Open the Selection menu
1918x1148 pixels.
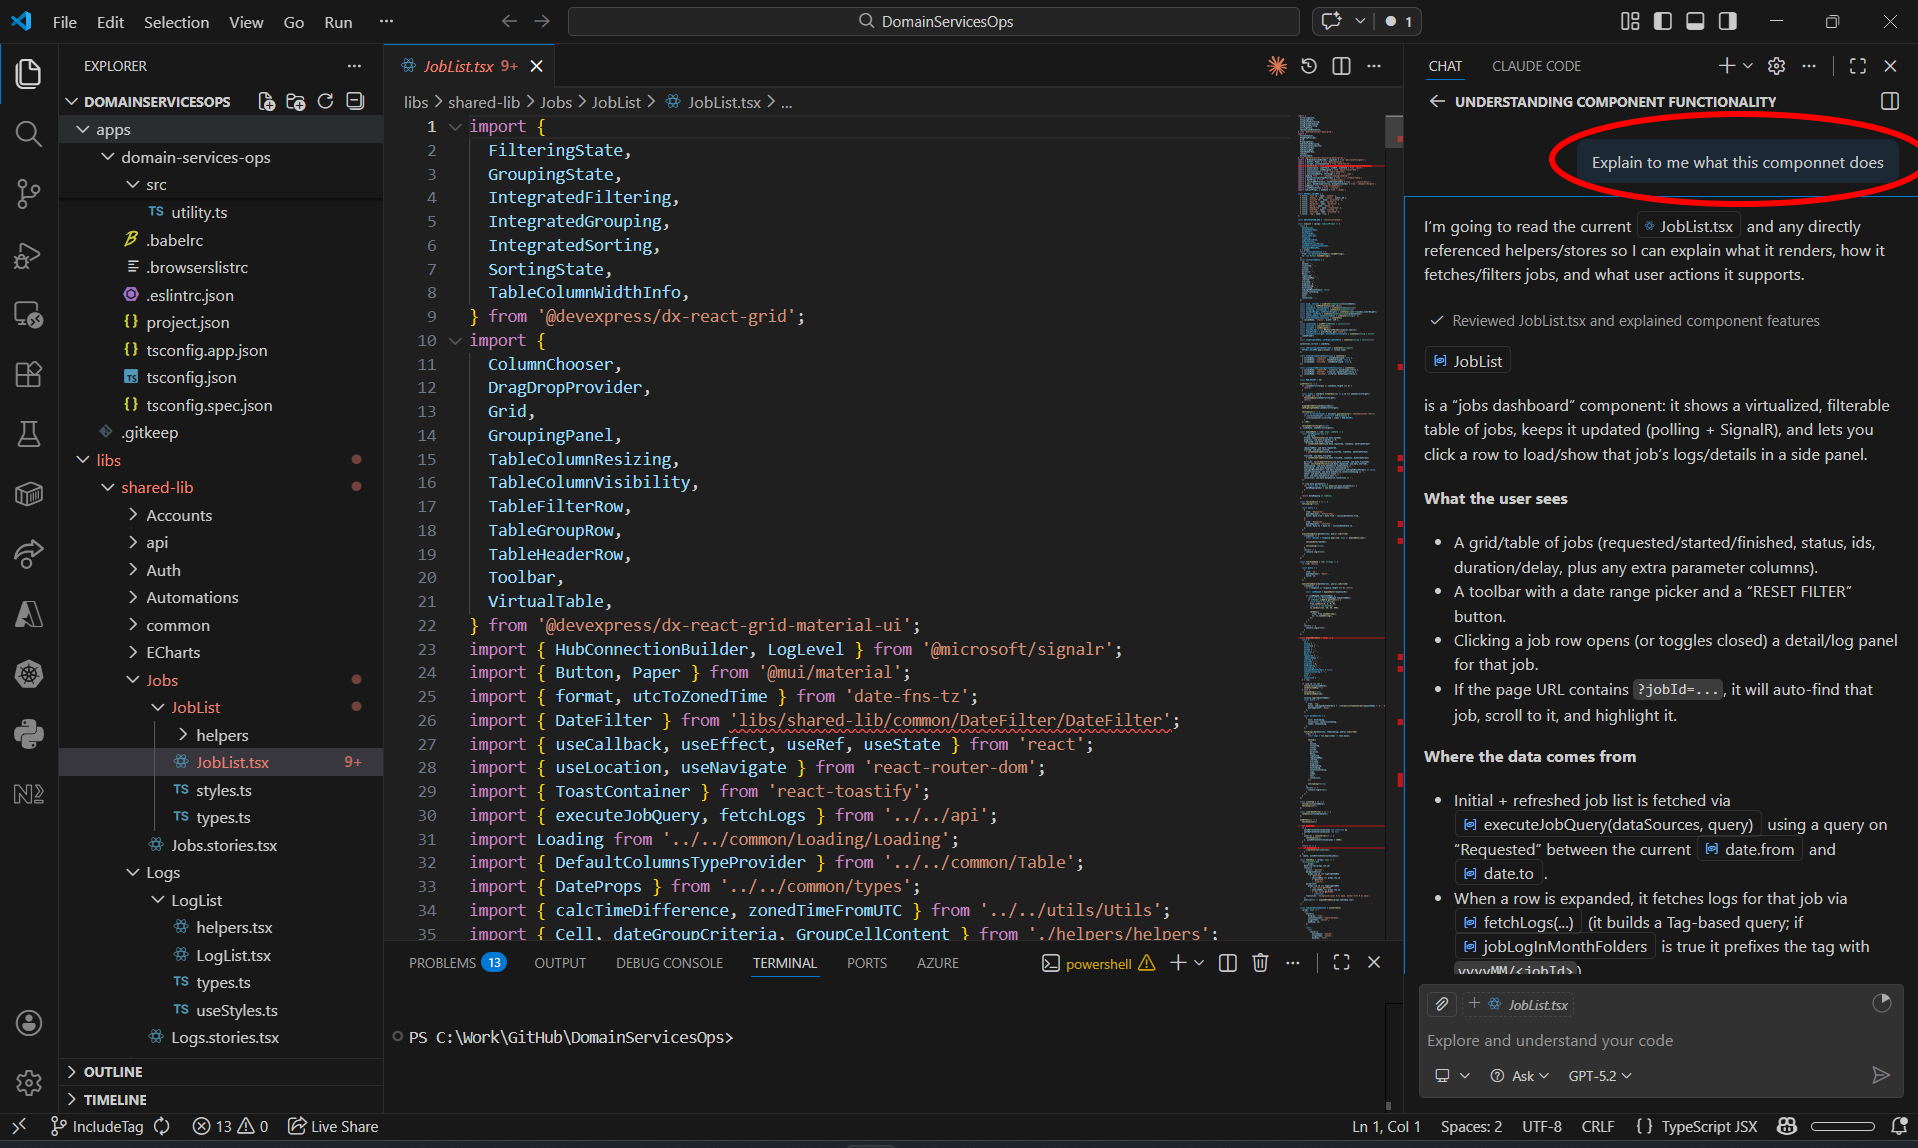[x=176, y=21]
